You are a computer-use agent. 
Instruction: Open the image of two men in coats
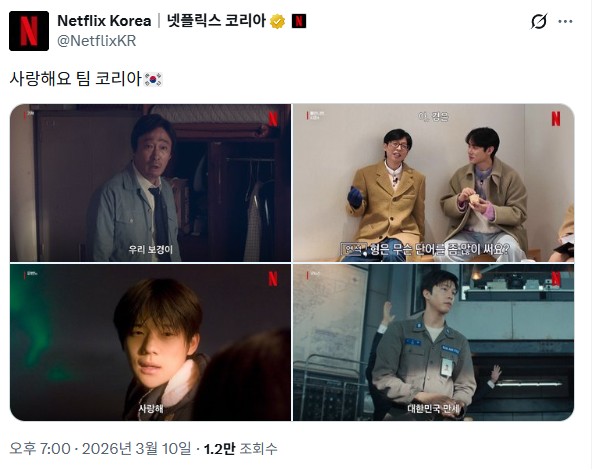[x=433, y=182]
